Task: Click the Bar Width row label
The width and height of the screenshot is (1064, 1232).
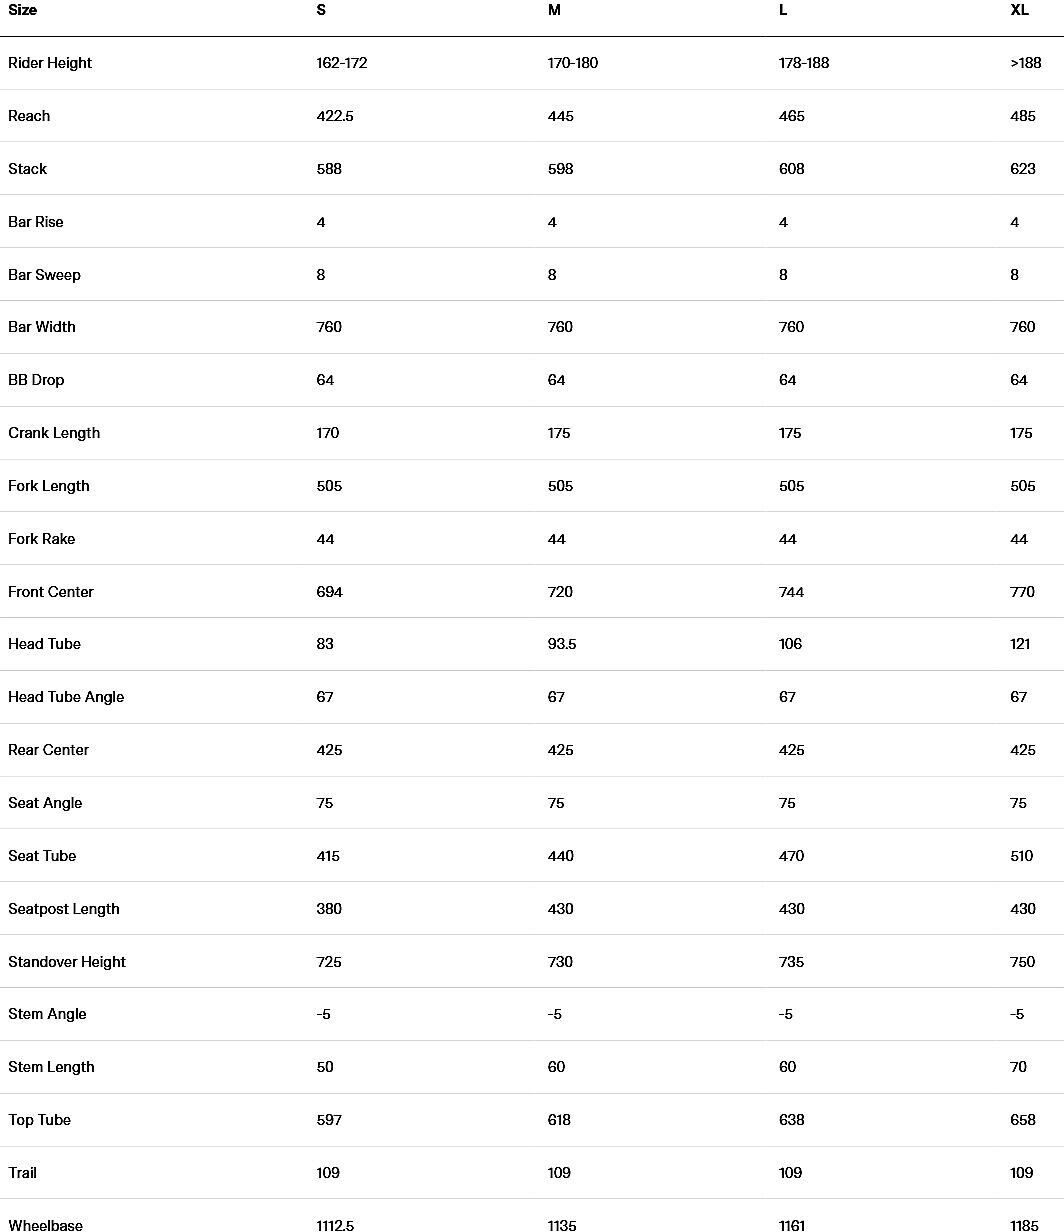Action: pyautogui.click(x=42, y=327)
